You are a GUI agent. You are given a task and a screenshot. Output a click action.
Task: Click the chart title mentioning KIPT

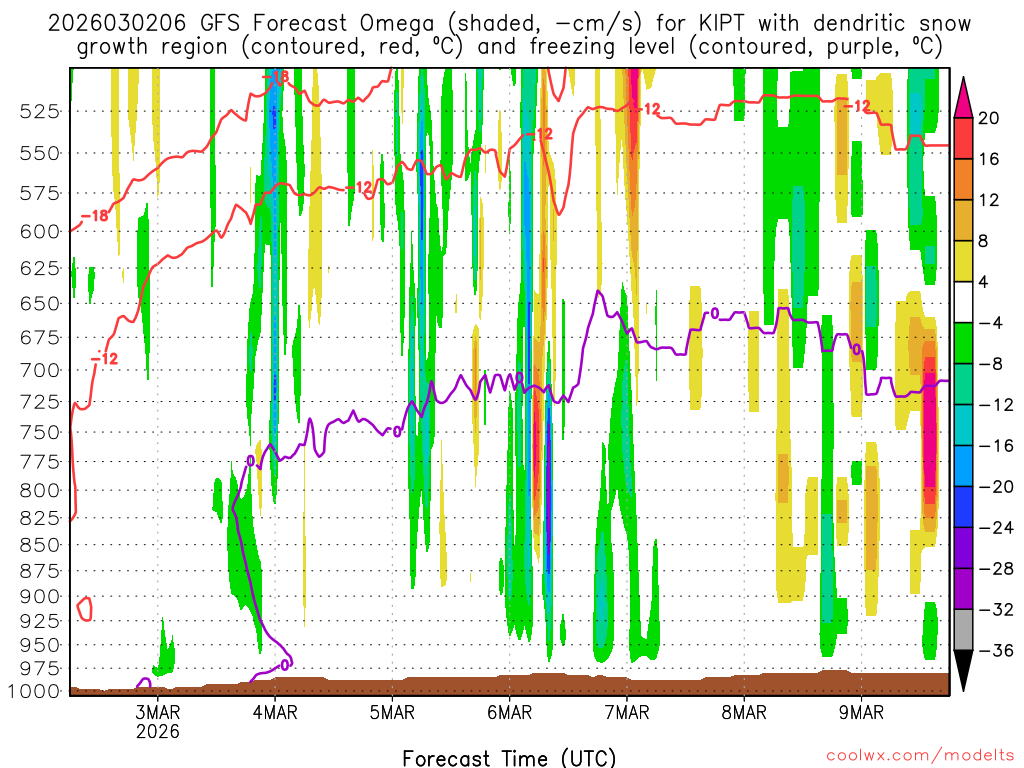click(x=509, y=35)
